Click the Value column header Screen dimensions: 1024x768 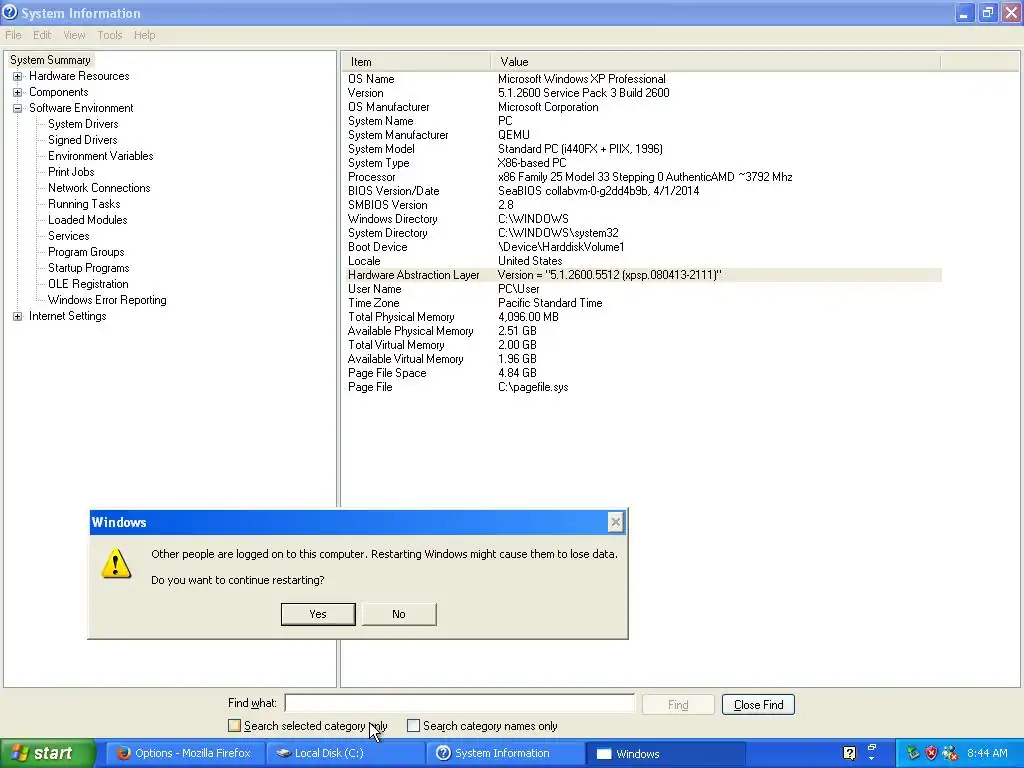coord(716,62)
